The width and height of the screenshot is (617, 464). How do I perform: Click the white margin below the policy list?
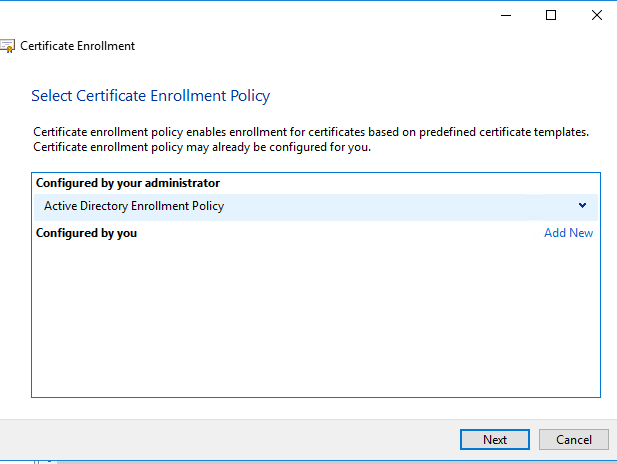point(316,408)
